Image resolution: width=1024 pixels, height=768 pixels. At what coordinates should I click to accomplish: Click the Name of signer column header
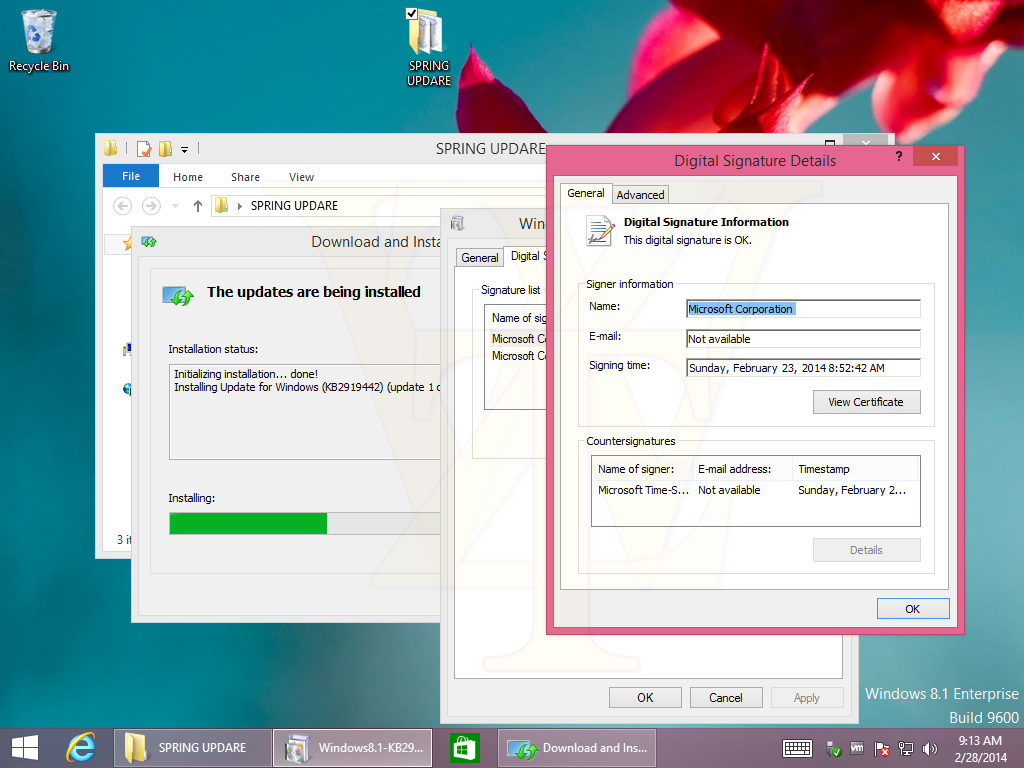(642, 469)
